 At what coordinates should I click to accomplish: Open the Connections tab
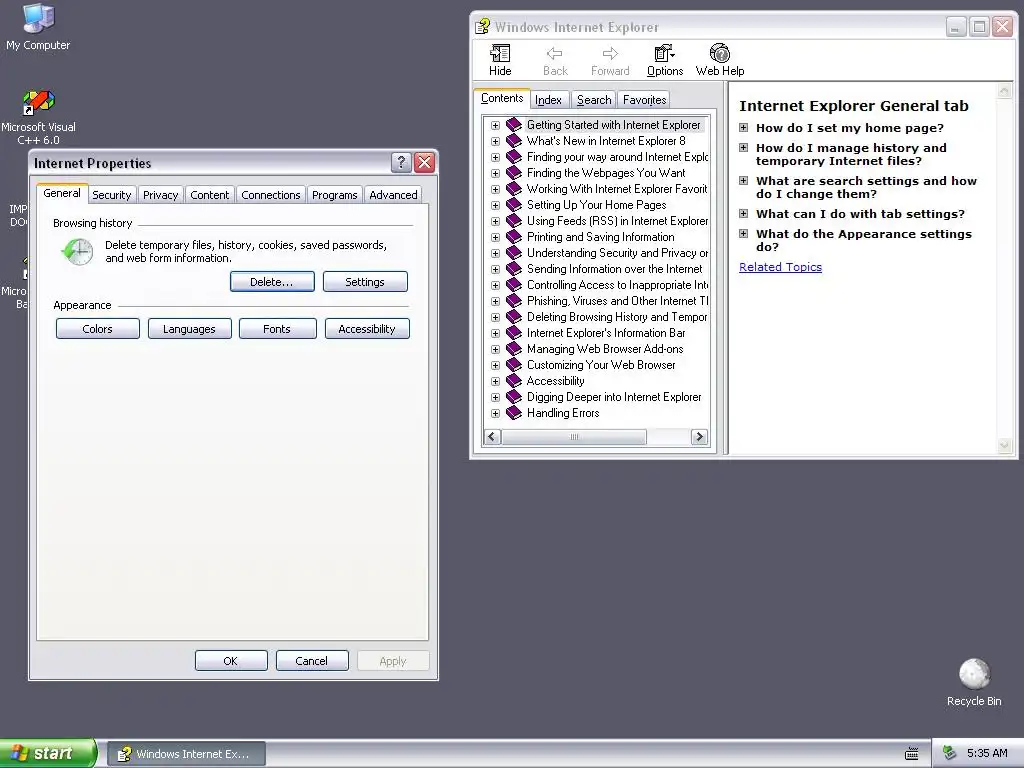click(271, 195)
